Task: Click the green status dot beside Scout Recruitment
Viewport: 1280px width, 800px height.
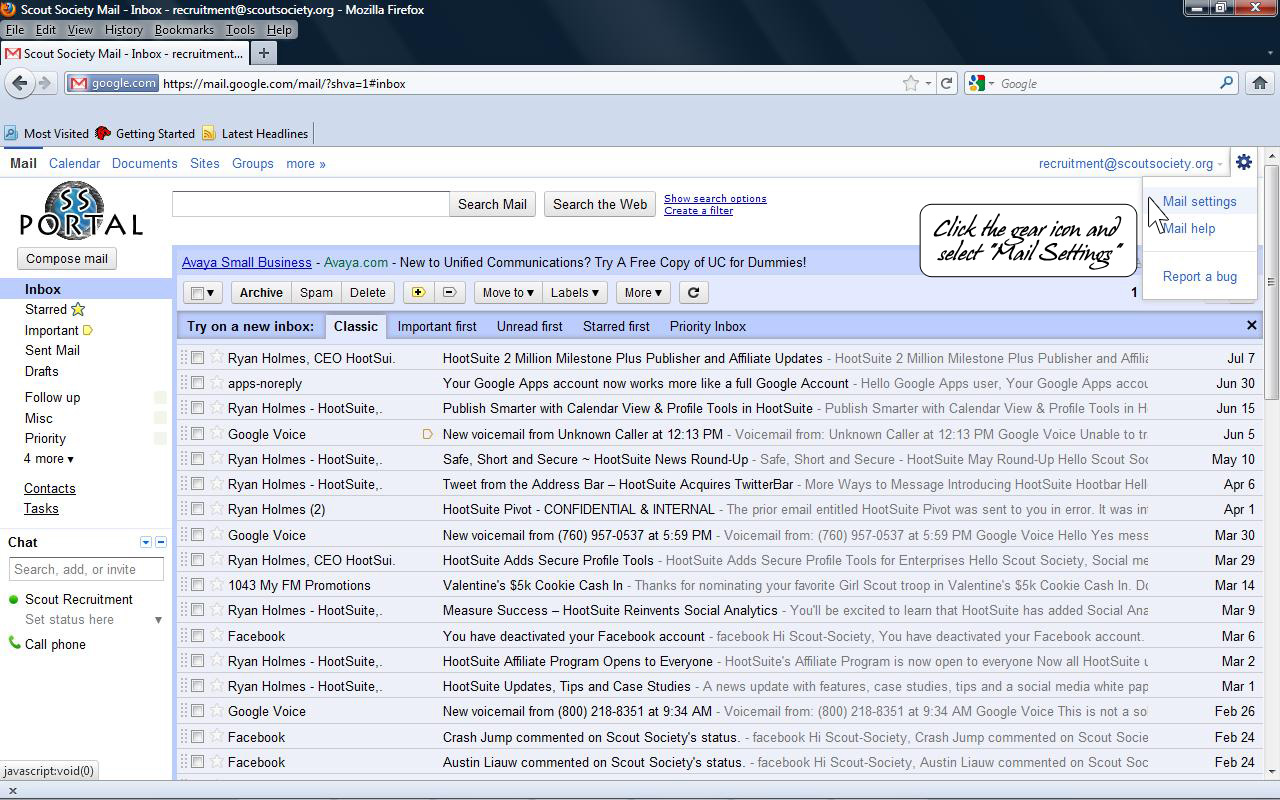Action: (x=14, y=599)
